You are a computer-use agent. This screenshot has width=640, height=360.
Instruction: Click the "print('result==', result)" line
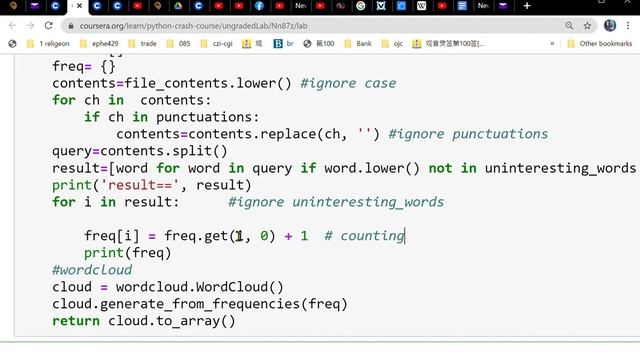coord(151,185)
